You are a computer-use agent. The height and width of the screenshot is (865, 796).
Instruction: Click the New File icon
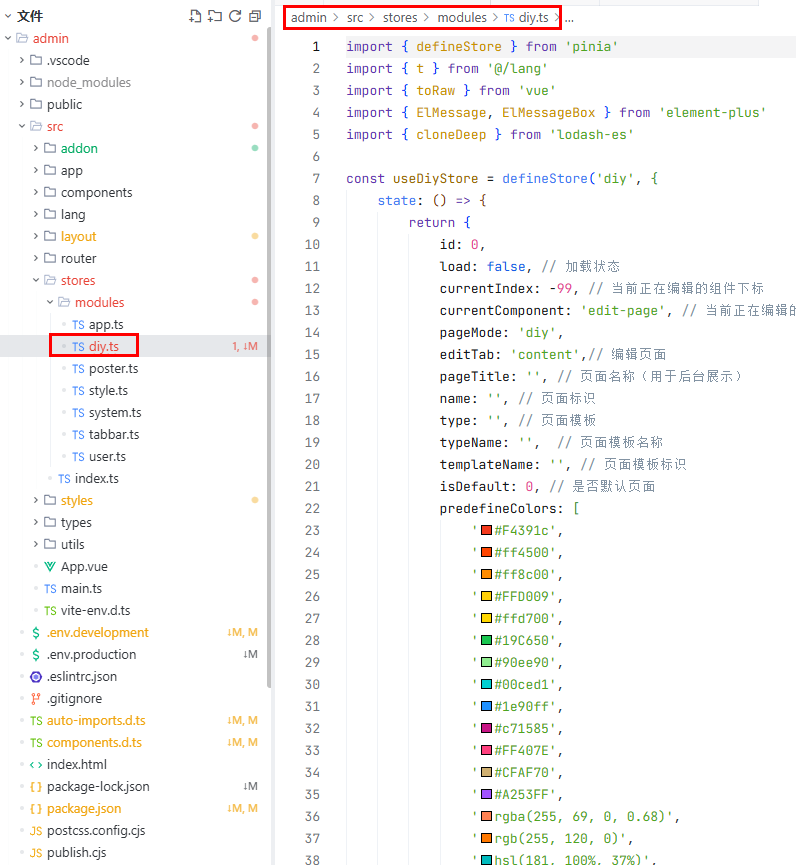[x=195, y=16]
